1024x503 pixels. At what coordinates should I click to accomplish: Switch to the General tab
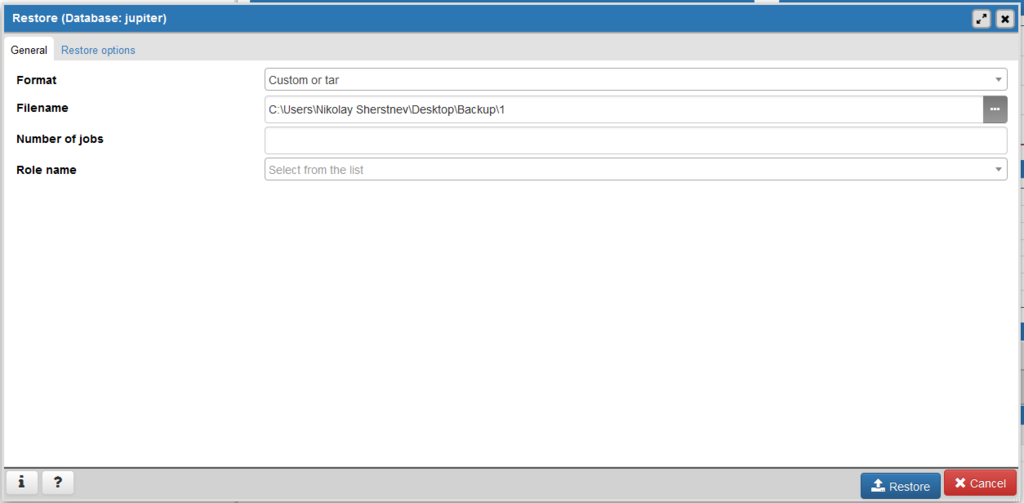point(29,50)
